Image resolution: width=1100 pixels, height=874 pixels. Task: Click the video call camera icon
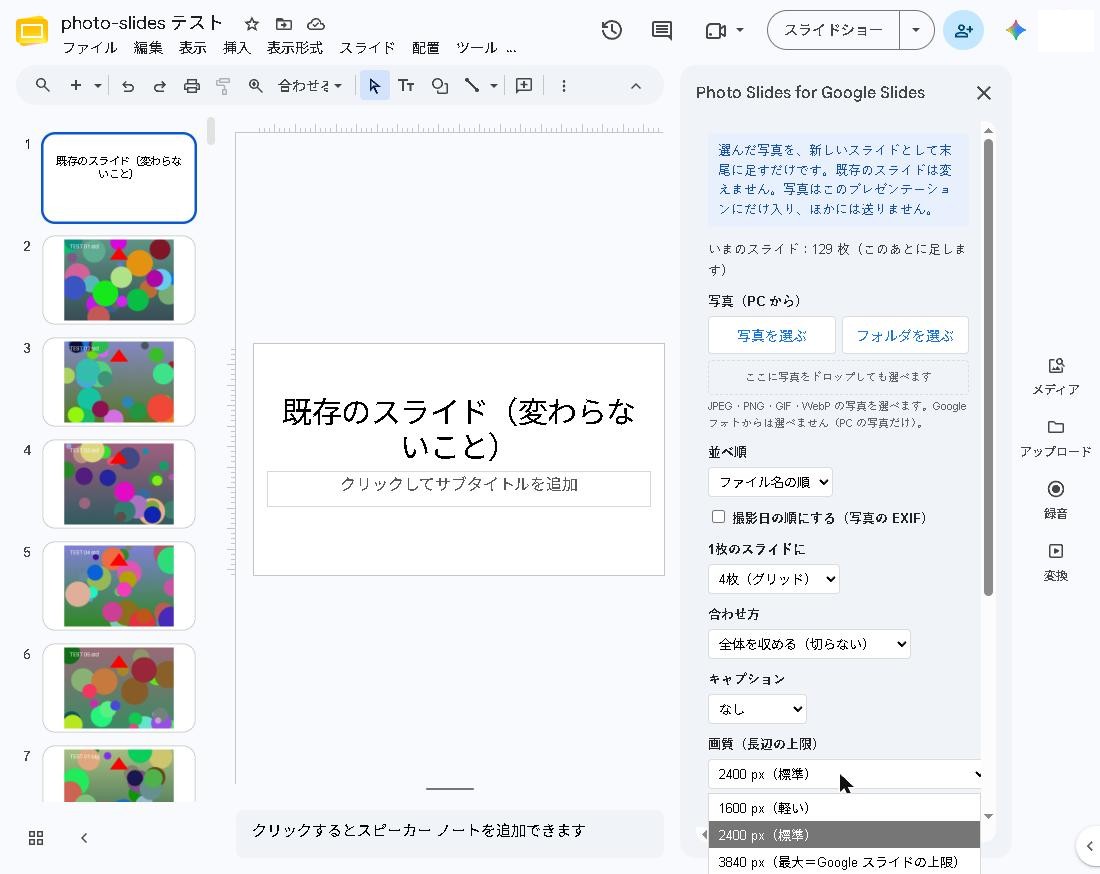coord(716,30)
